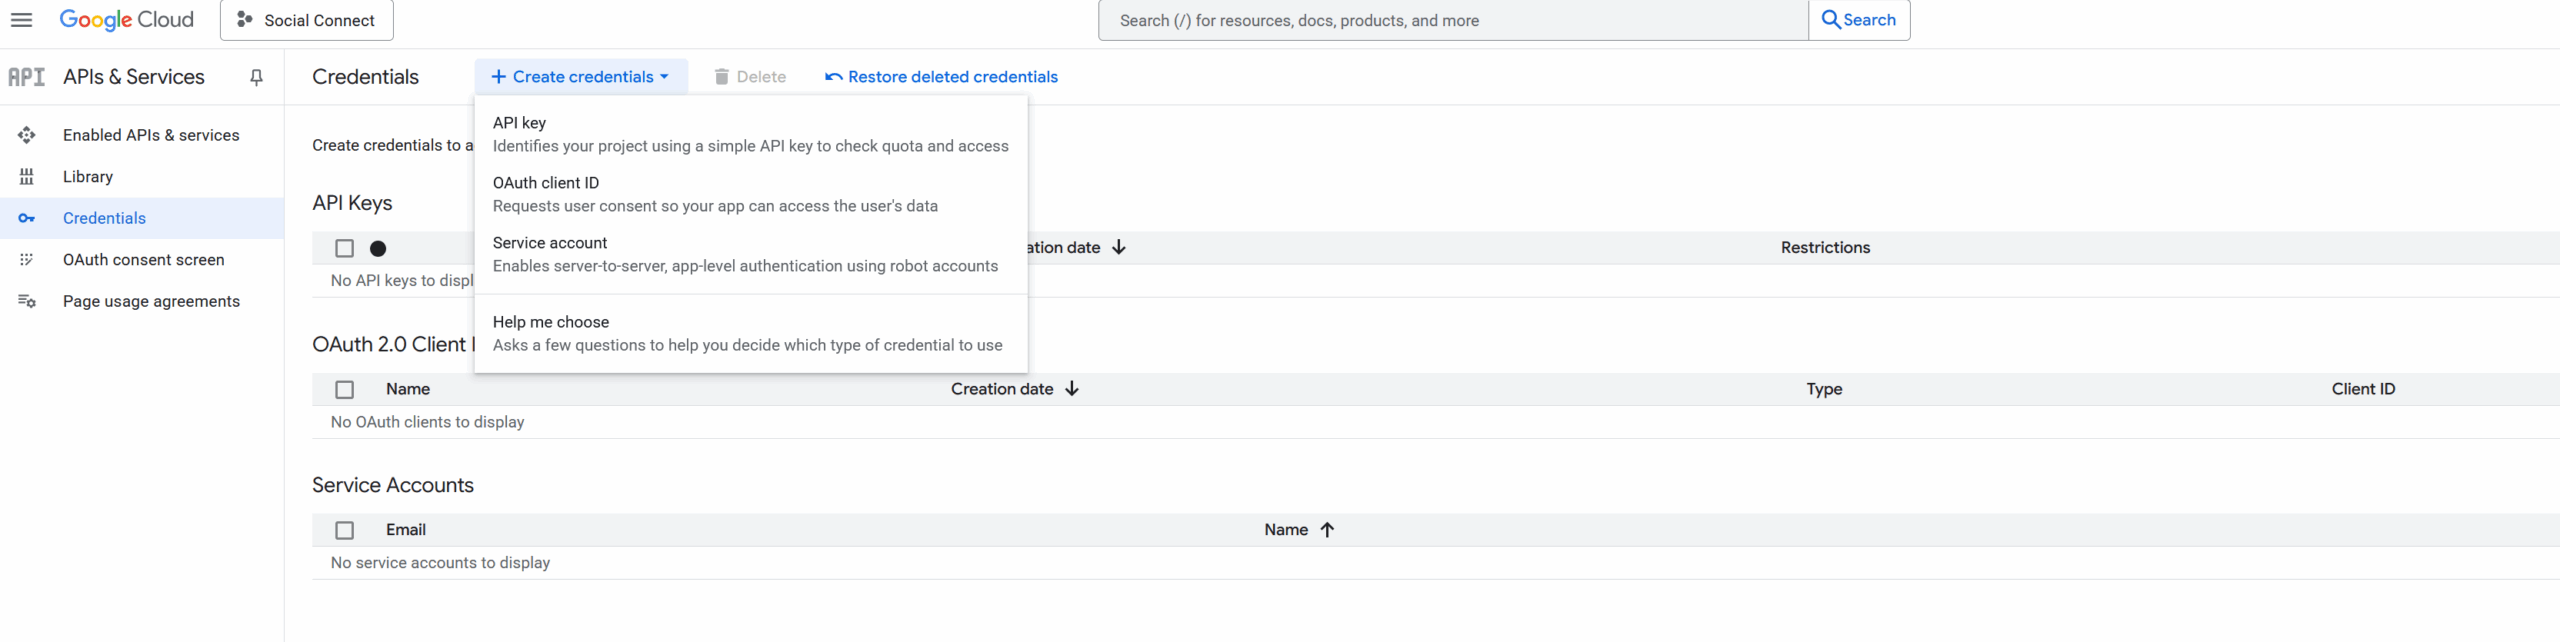Choose OAuth client ID option
This screenshot has width=2560, height=642.
click(x=751, y=194)
